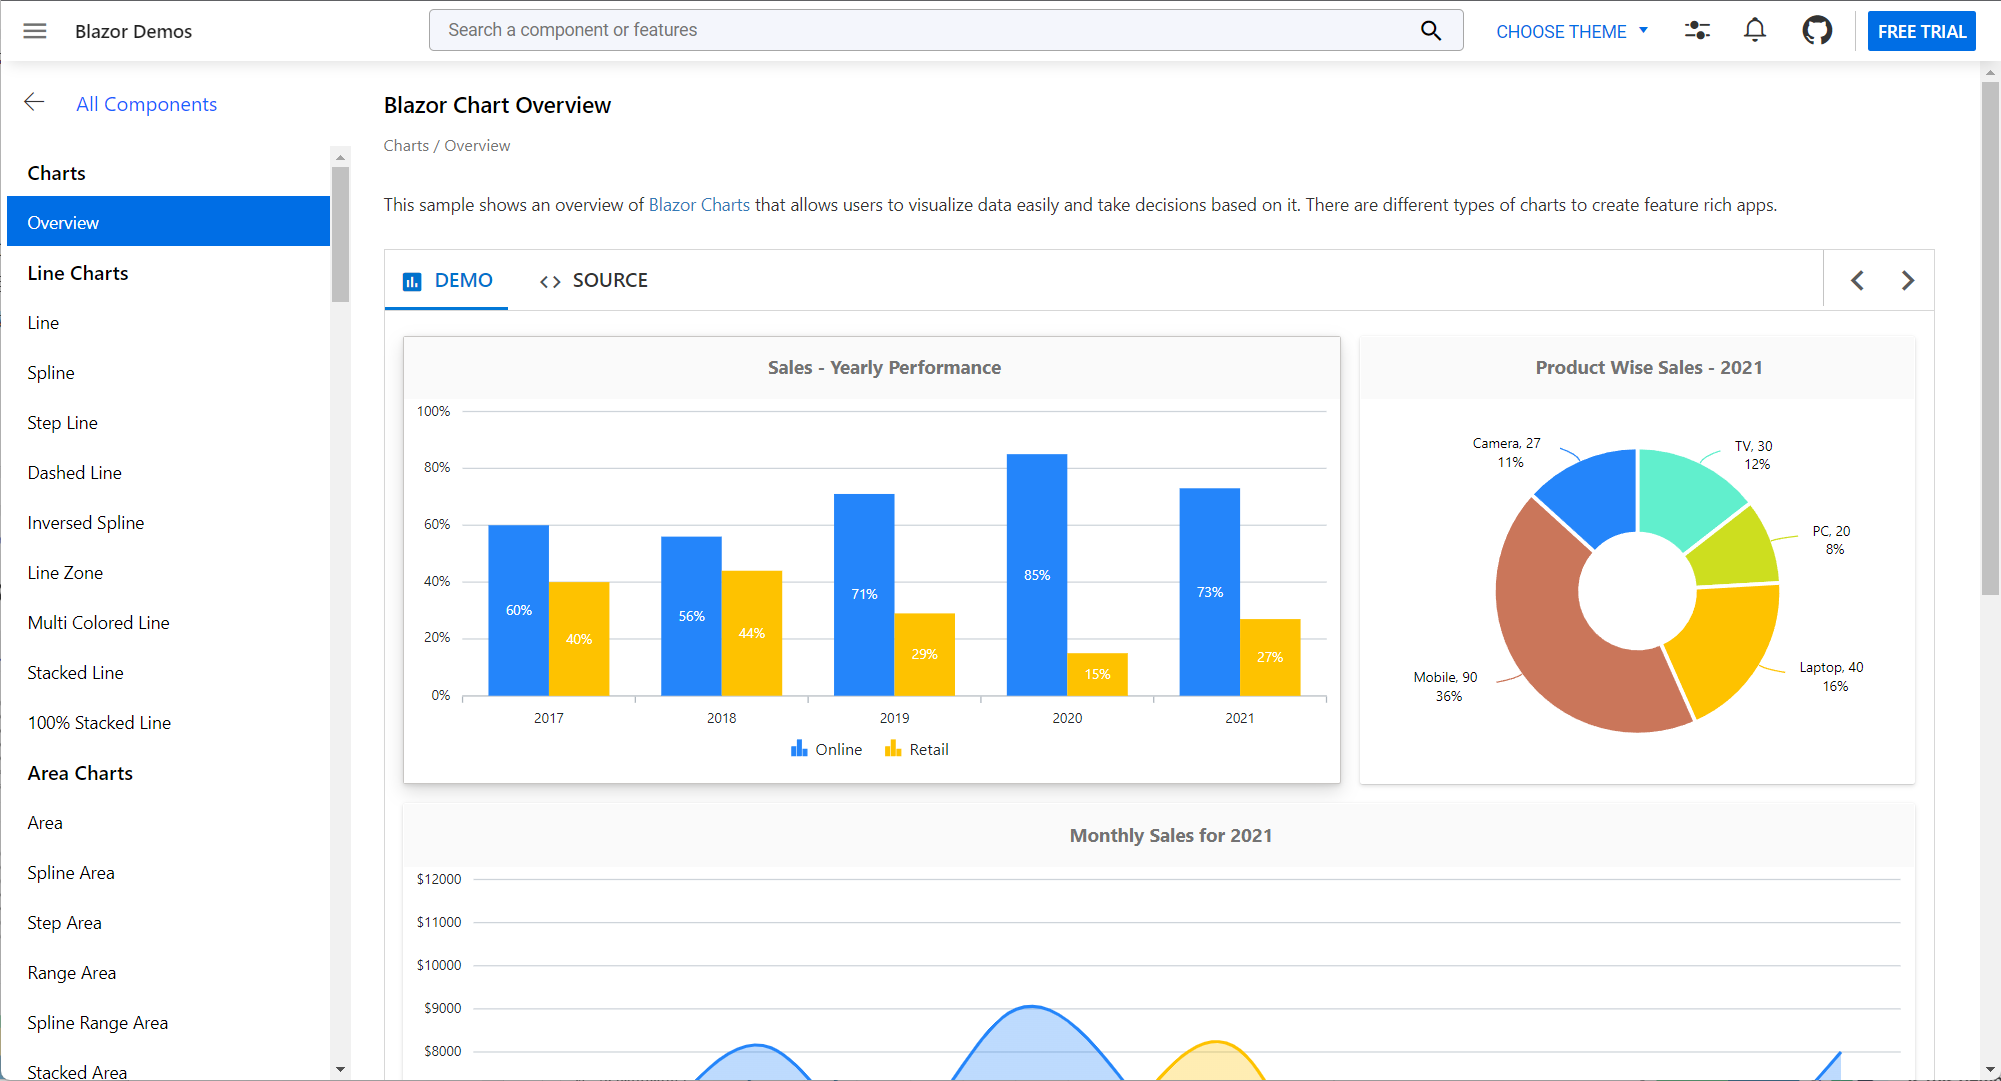Click the Free Trial button
Image resolution: width=2001 pixels, height=1081 pixels.
(1921, 31)
